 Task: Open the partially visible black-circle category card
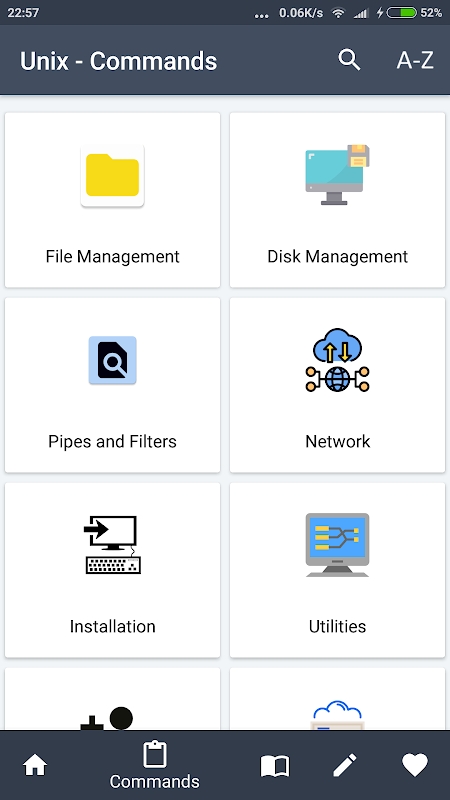click(x=112, y=699)
